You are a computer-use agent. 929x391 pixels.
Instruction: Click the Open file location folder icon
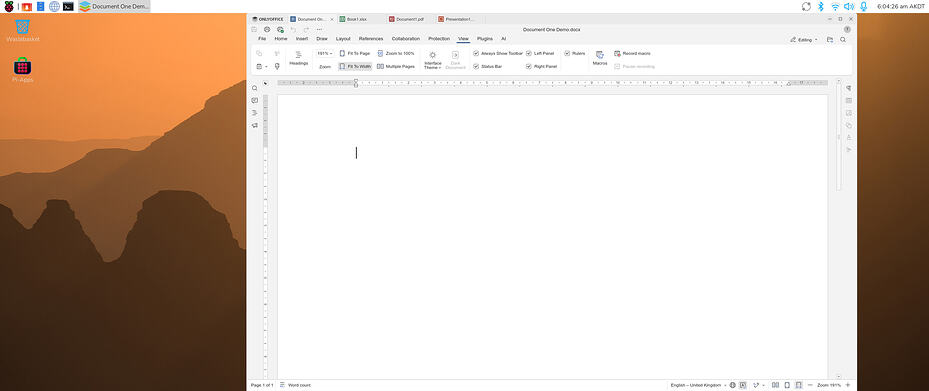(x=830, y=40)
